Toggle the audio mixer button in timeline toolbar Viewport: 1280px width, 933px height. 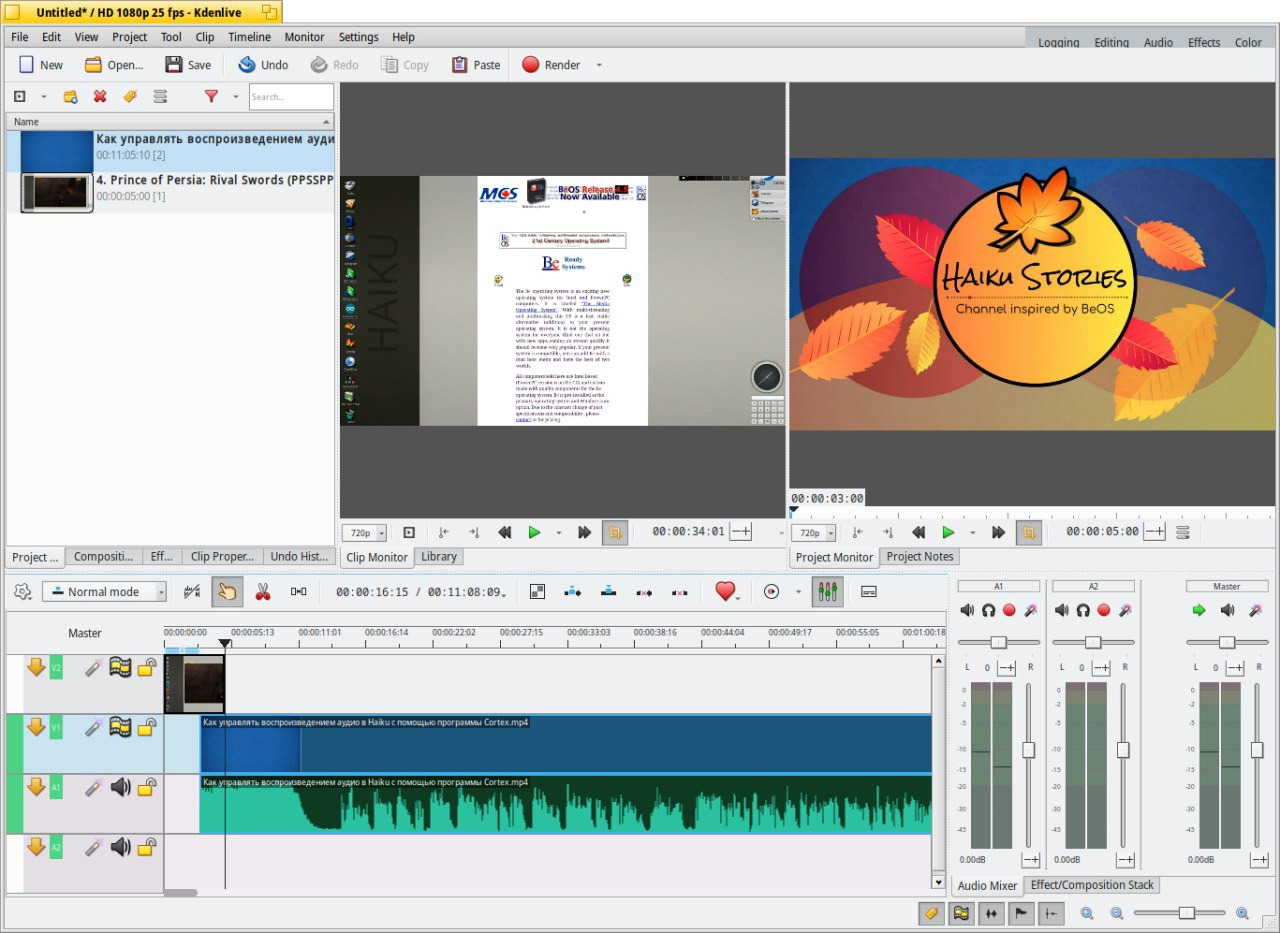[827, 592]
